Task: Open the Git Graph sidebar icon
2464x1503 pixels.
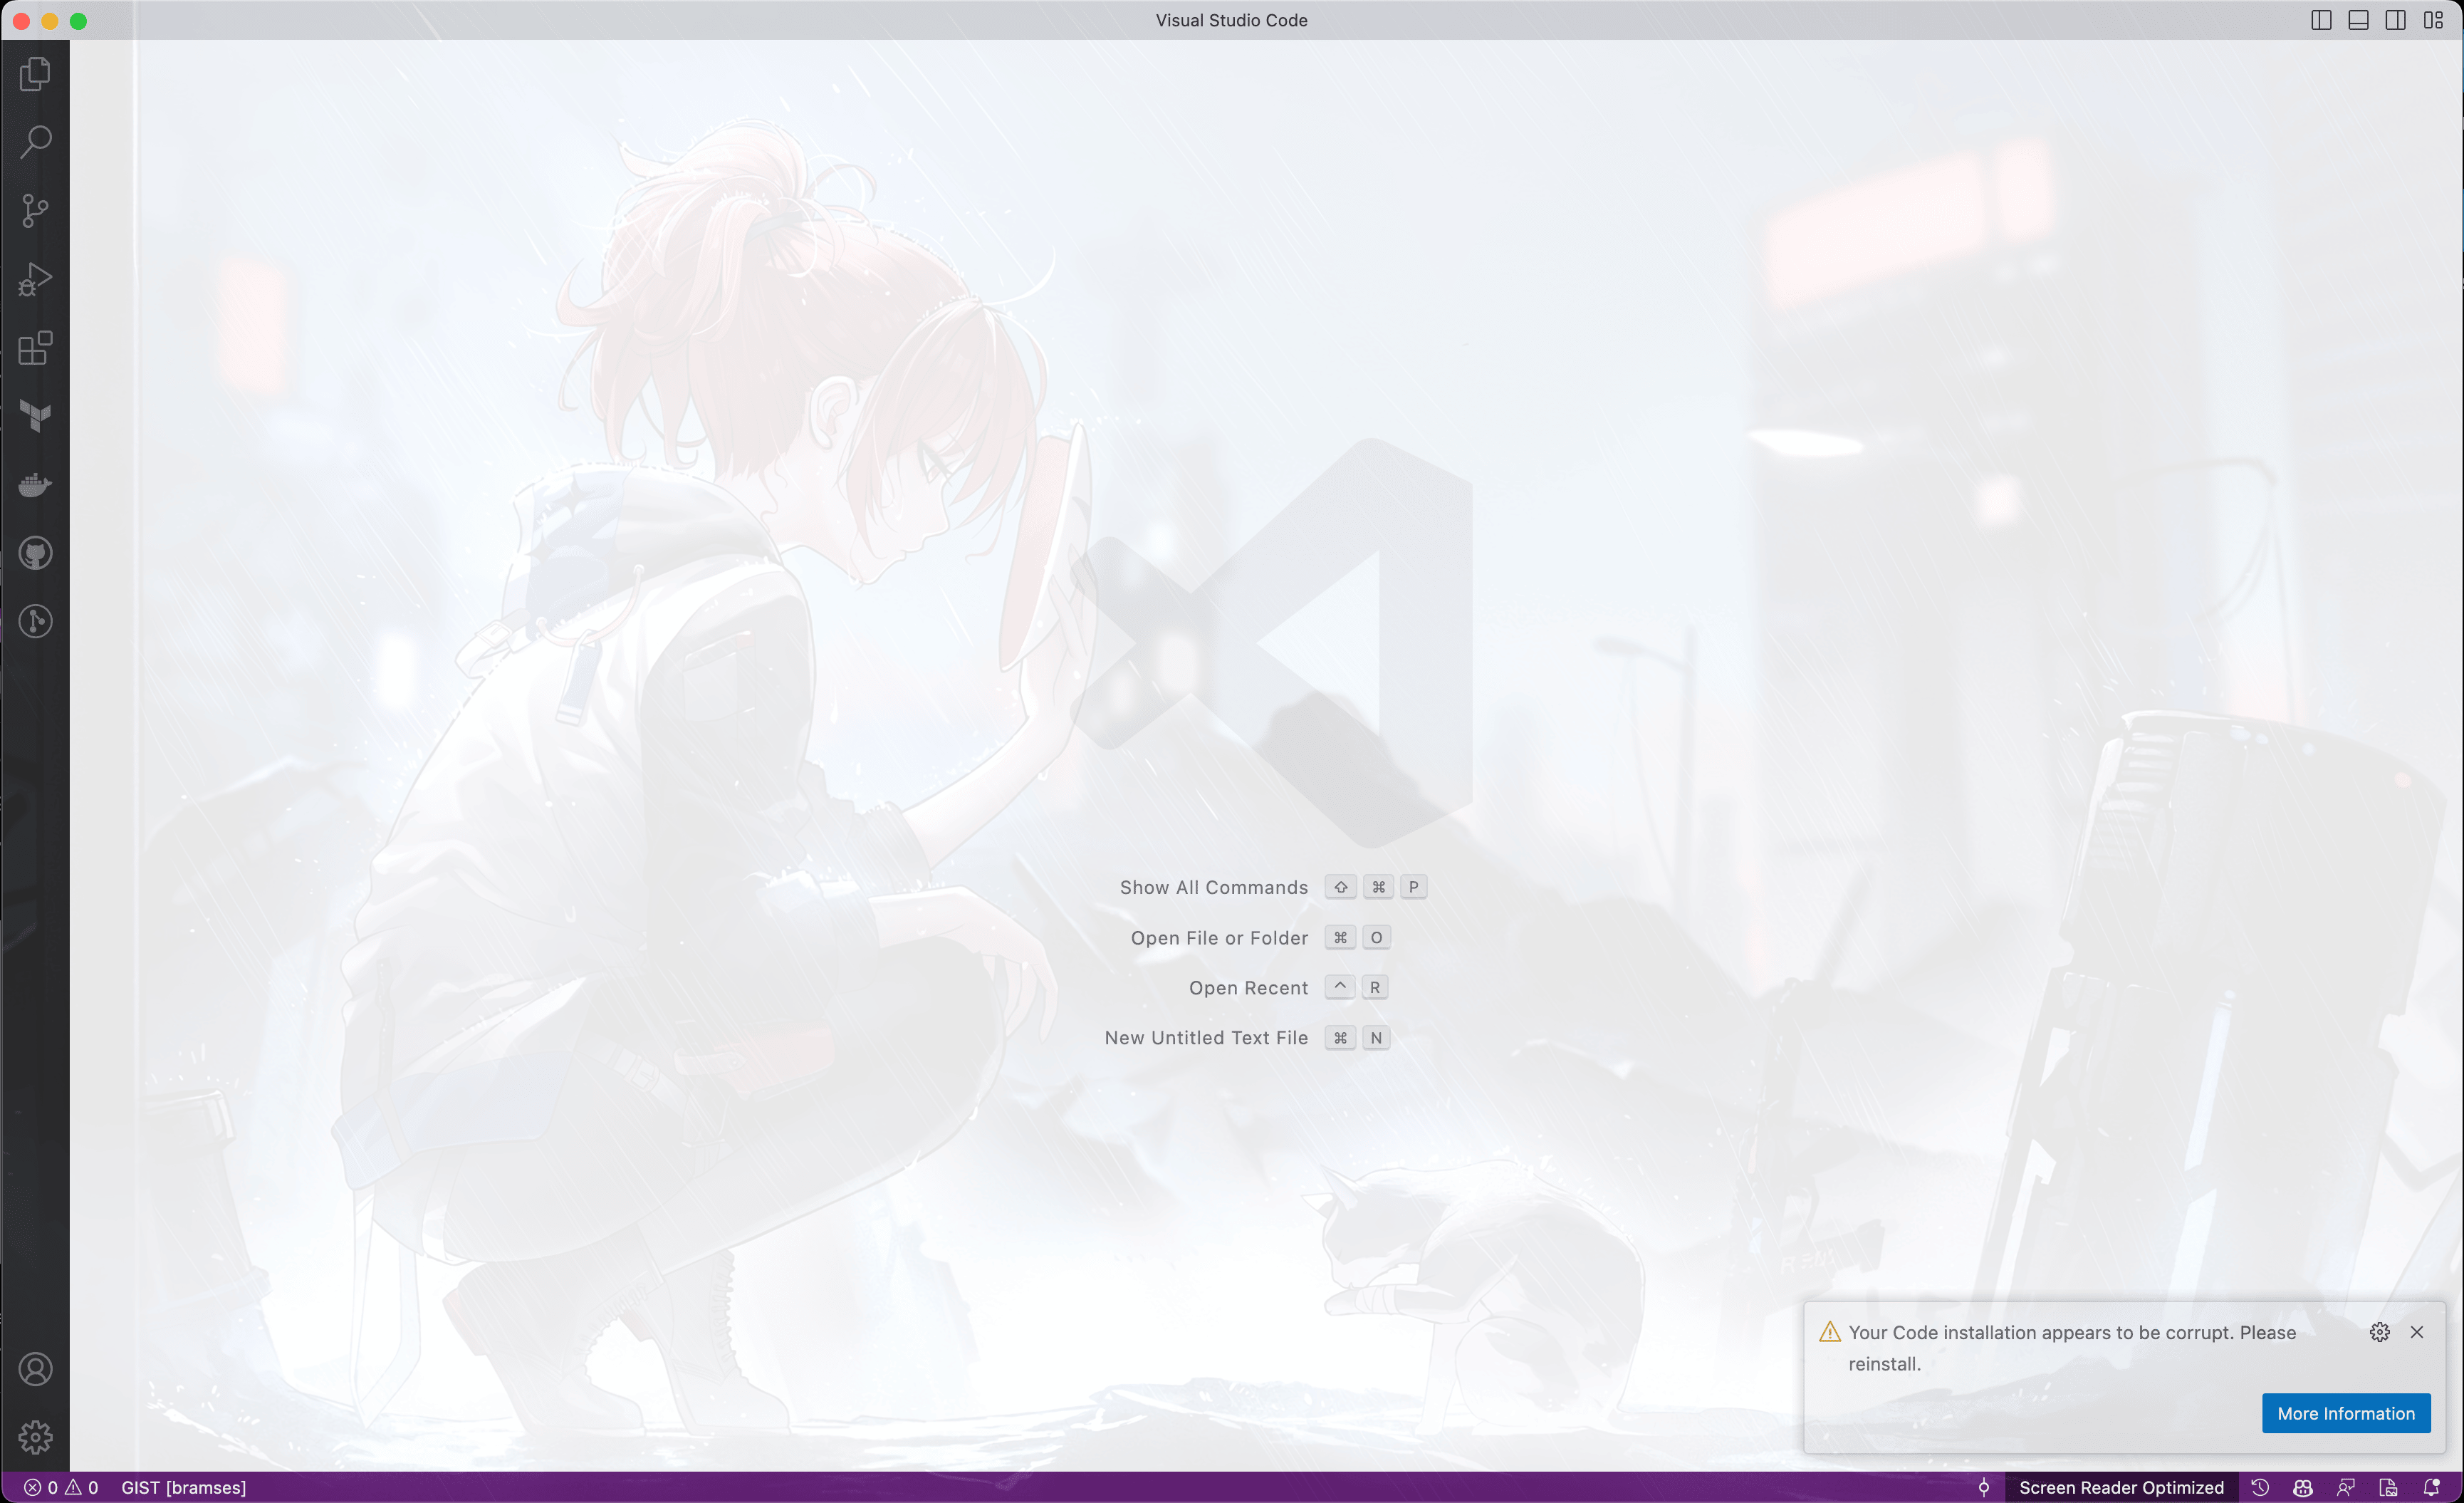Action: [35, 621]
